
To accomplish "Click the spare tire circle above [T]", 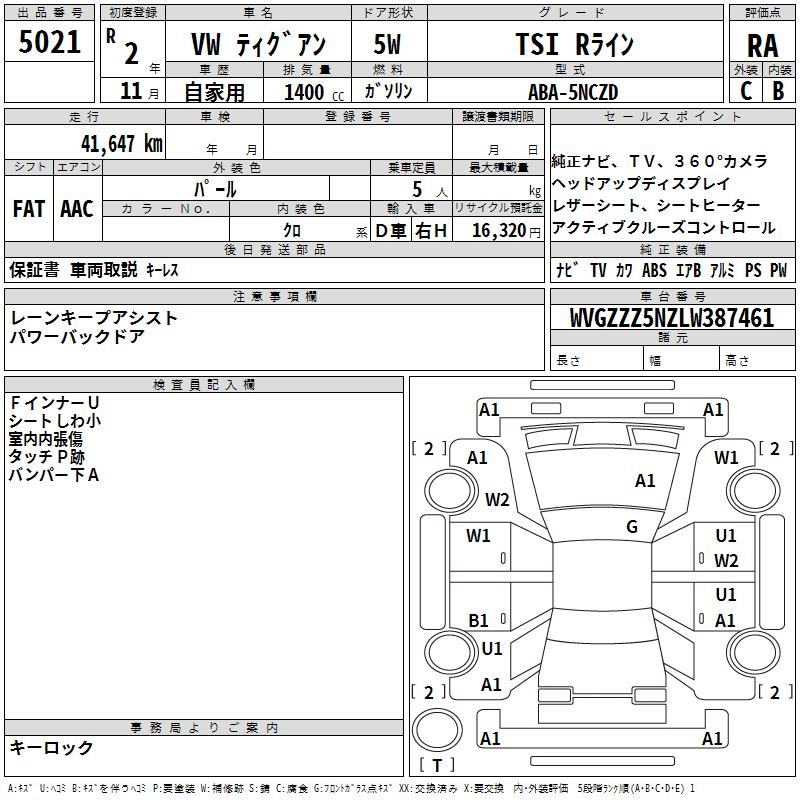I will click(x=437, y=729).
